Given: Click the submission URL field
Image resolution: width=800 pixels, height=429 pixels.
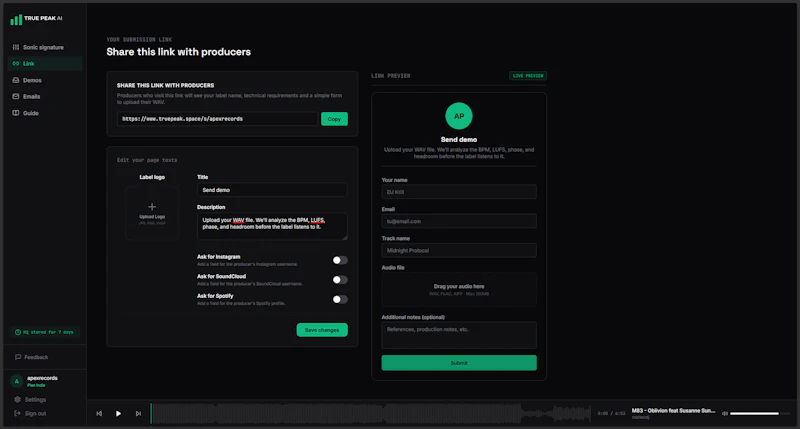Looking at the screenshot, I should pos(217,119).
